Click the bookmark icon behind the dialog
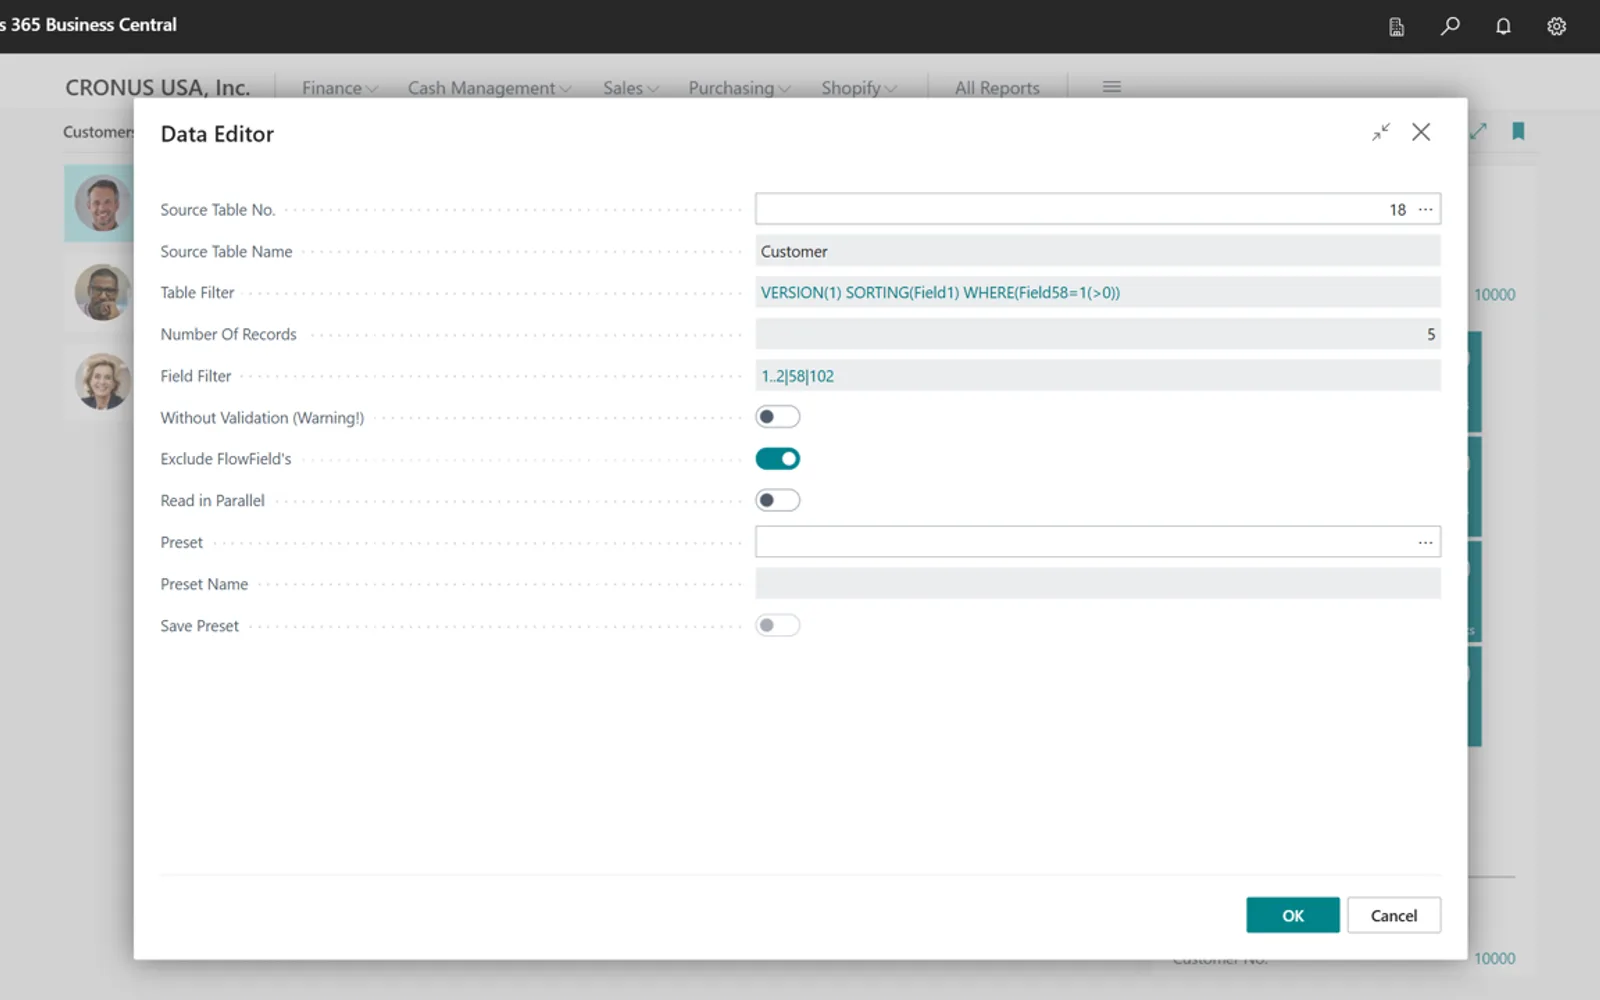Viewport: 1600px width, 1000px height. coord(1518,131)
